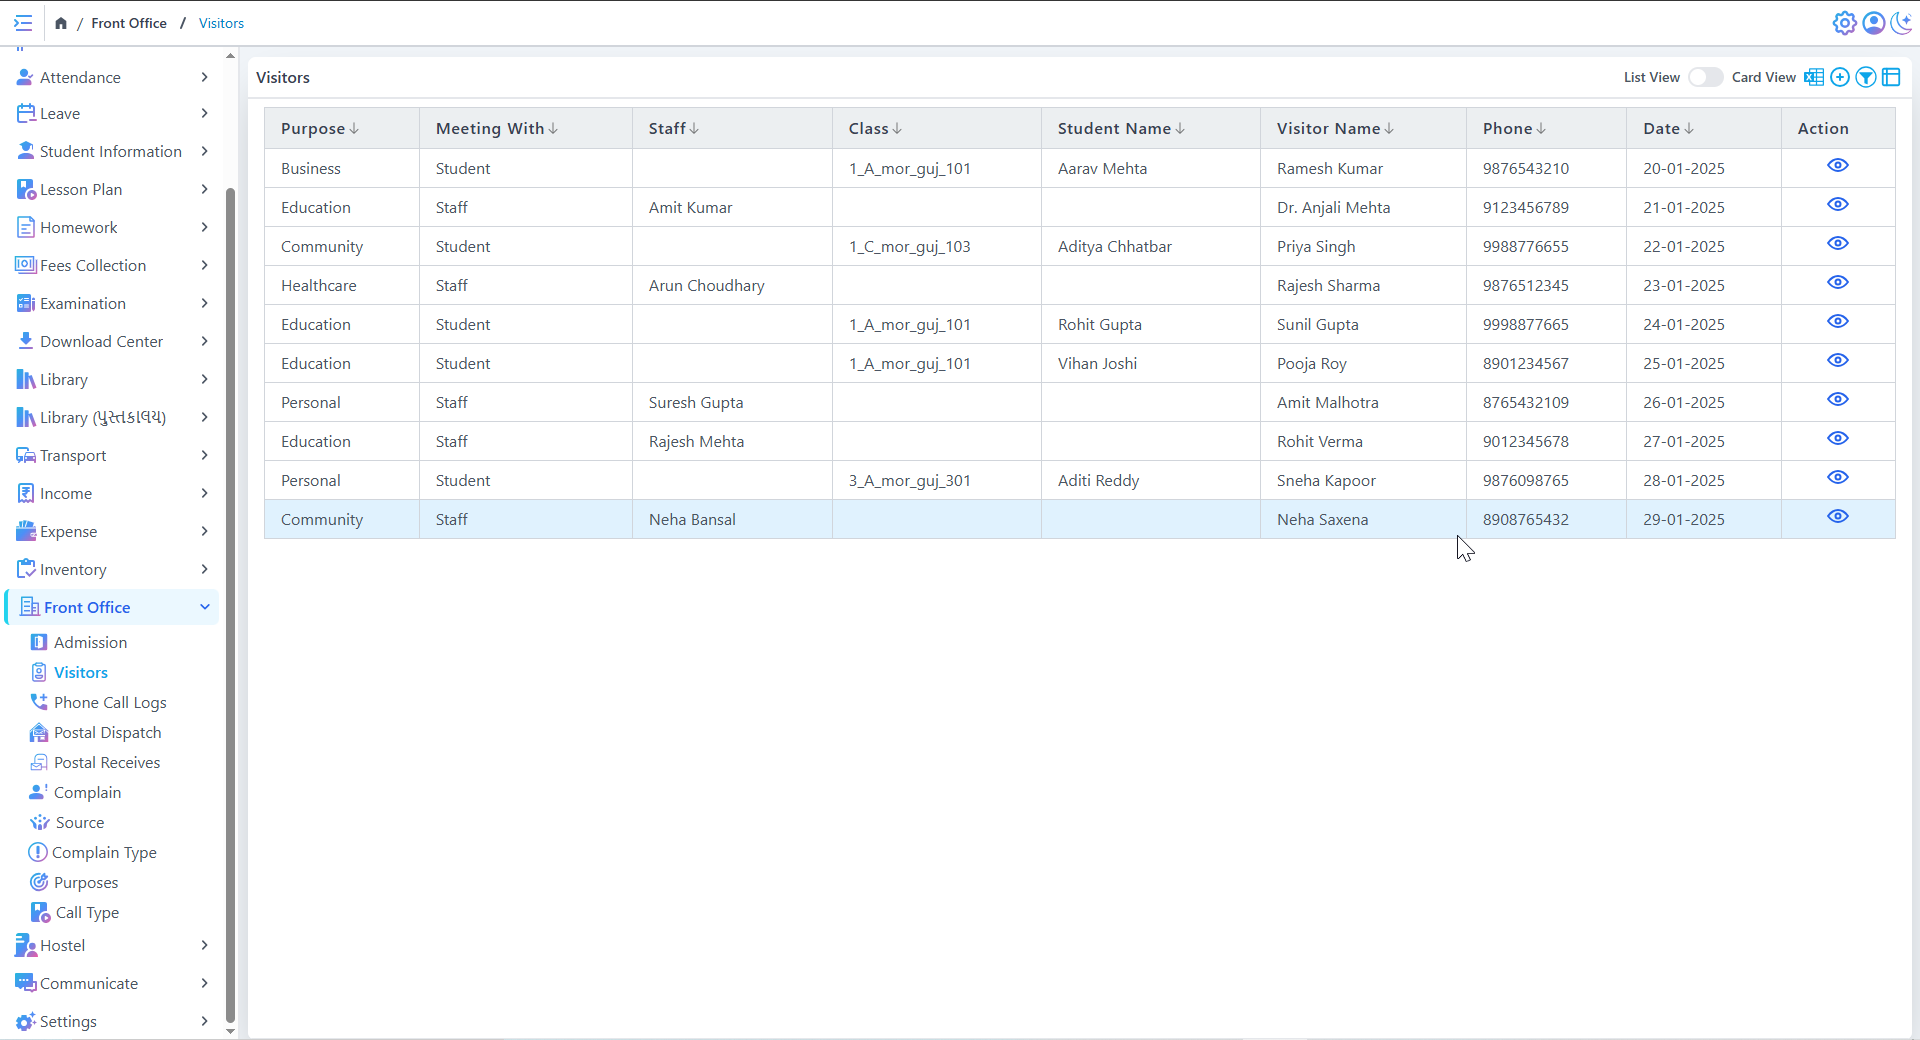Open the column layout icon
Viewport: 1920px width, 1040px height.
[x=1891, y=77]
